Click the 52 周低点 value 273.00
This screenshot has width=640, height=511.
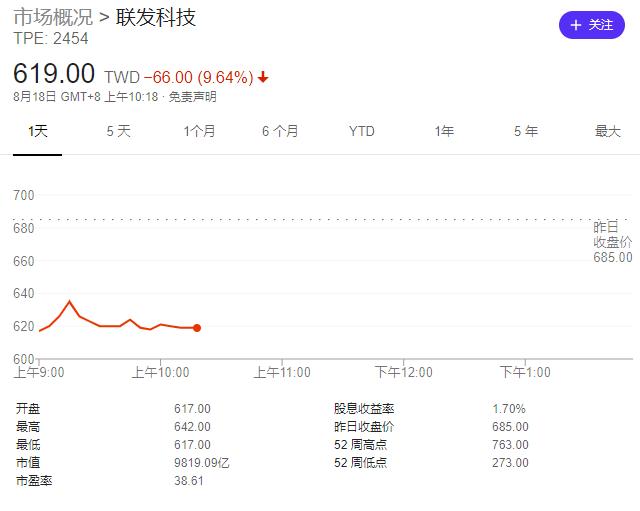pos(510,462)
